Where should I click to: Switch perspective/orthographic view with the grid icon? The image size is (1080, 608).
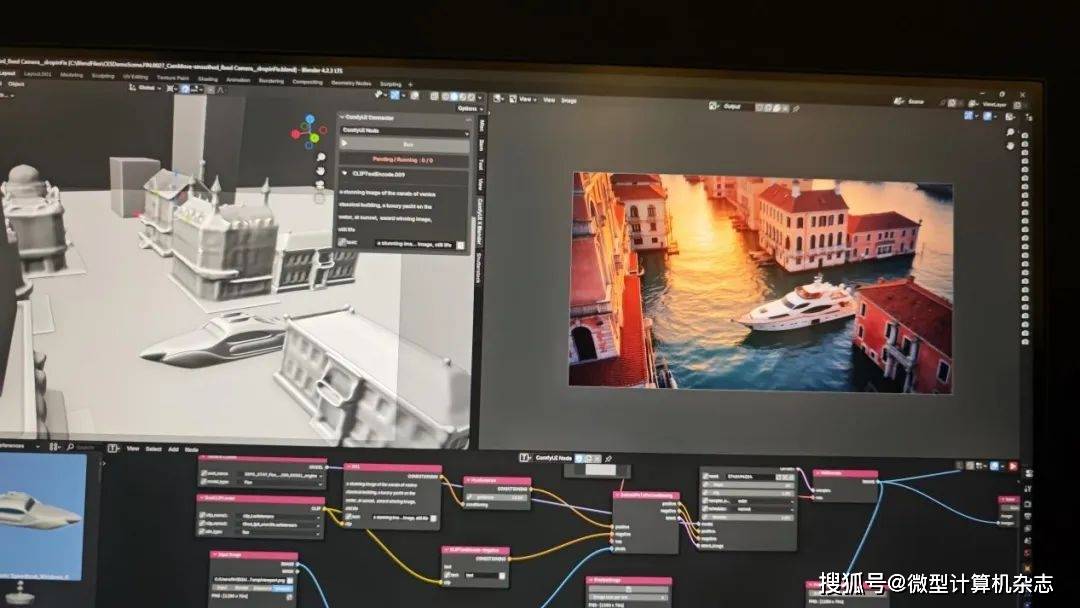point(320,198)
